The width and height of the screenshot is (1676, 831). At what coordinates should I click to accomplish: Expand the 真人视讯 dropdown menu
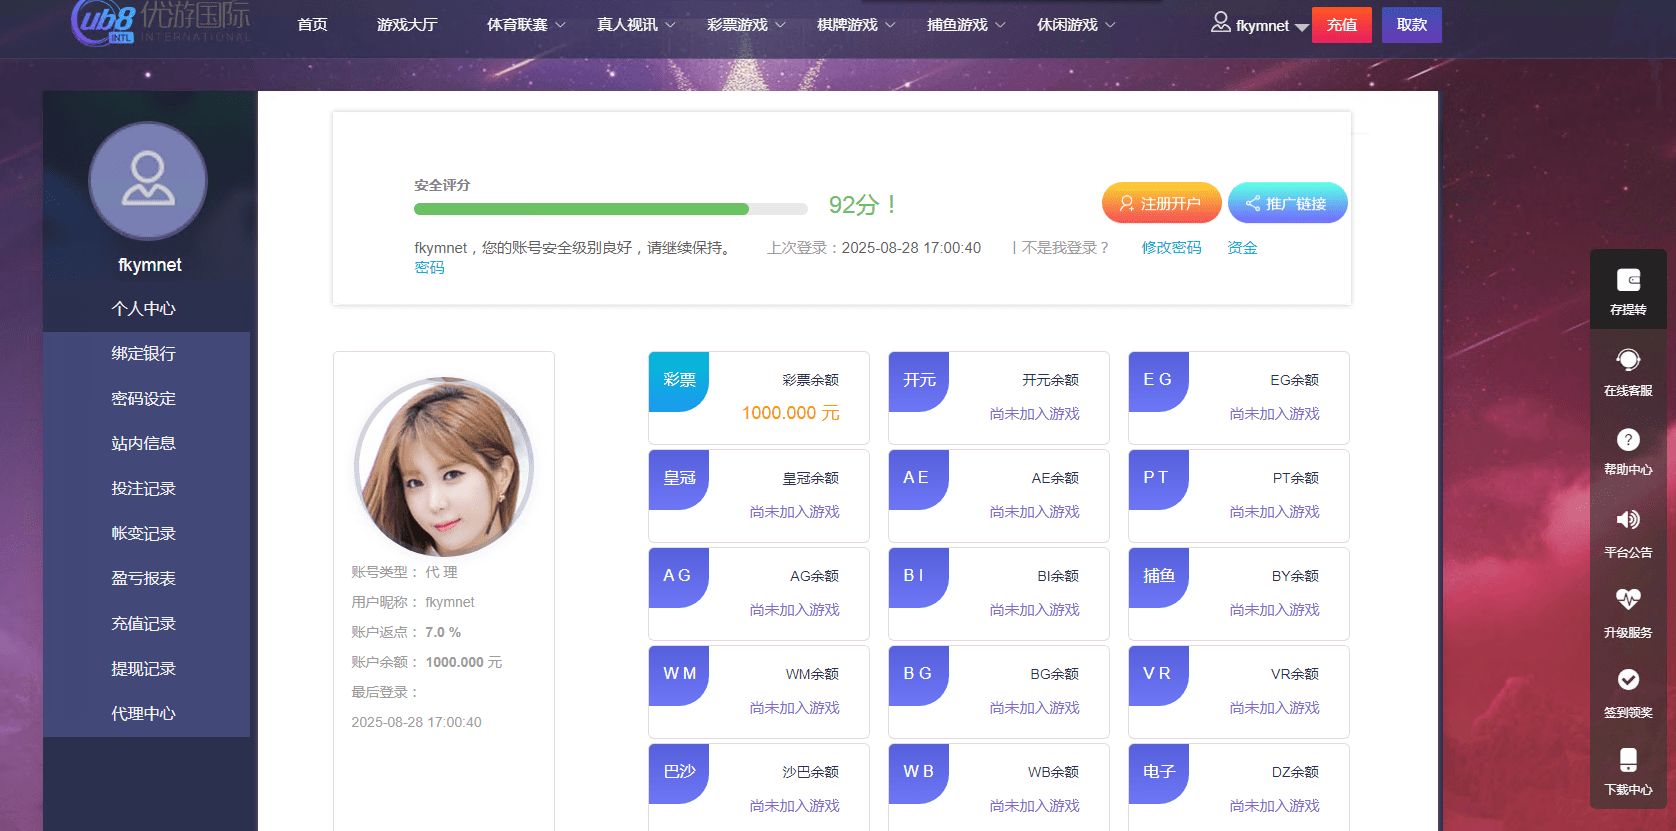[x=636, y=25]
